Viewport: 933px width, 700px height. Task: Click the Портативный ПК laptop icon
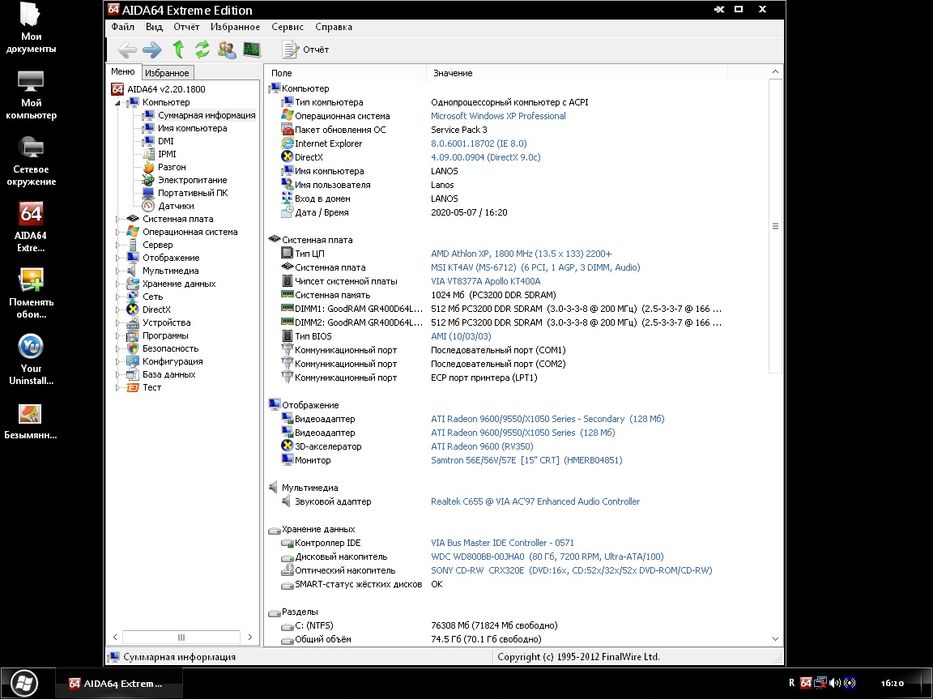pos(148,193)
